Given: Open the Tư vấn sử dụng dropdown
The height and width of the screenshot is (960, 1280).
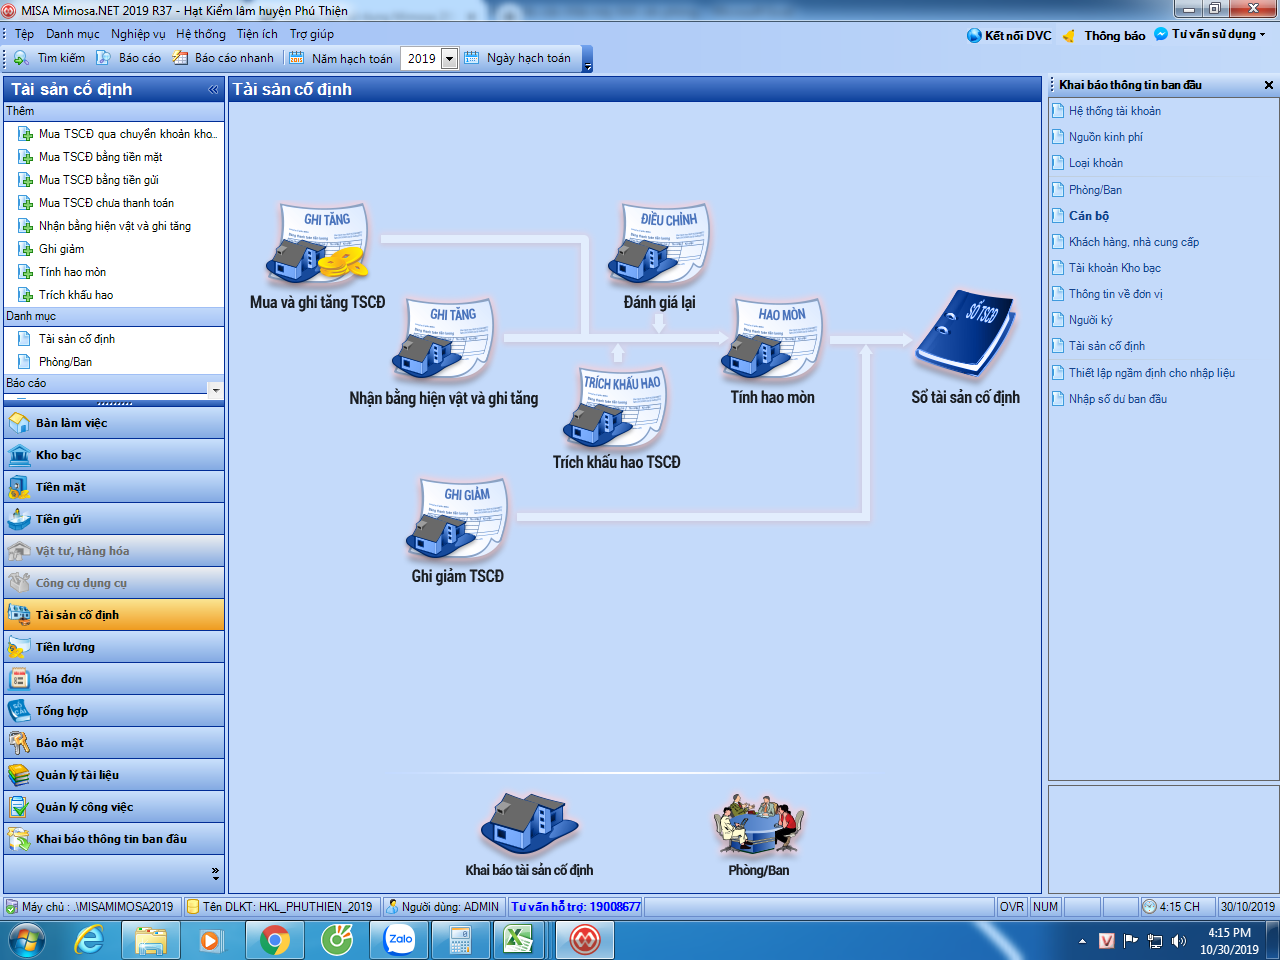Looking at the screenshot, I should (1210, 34).
